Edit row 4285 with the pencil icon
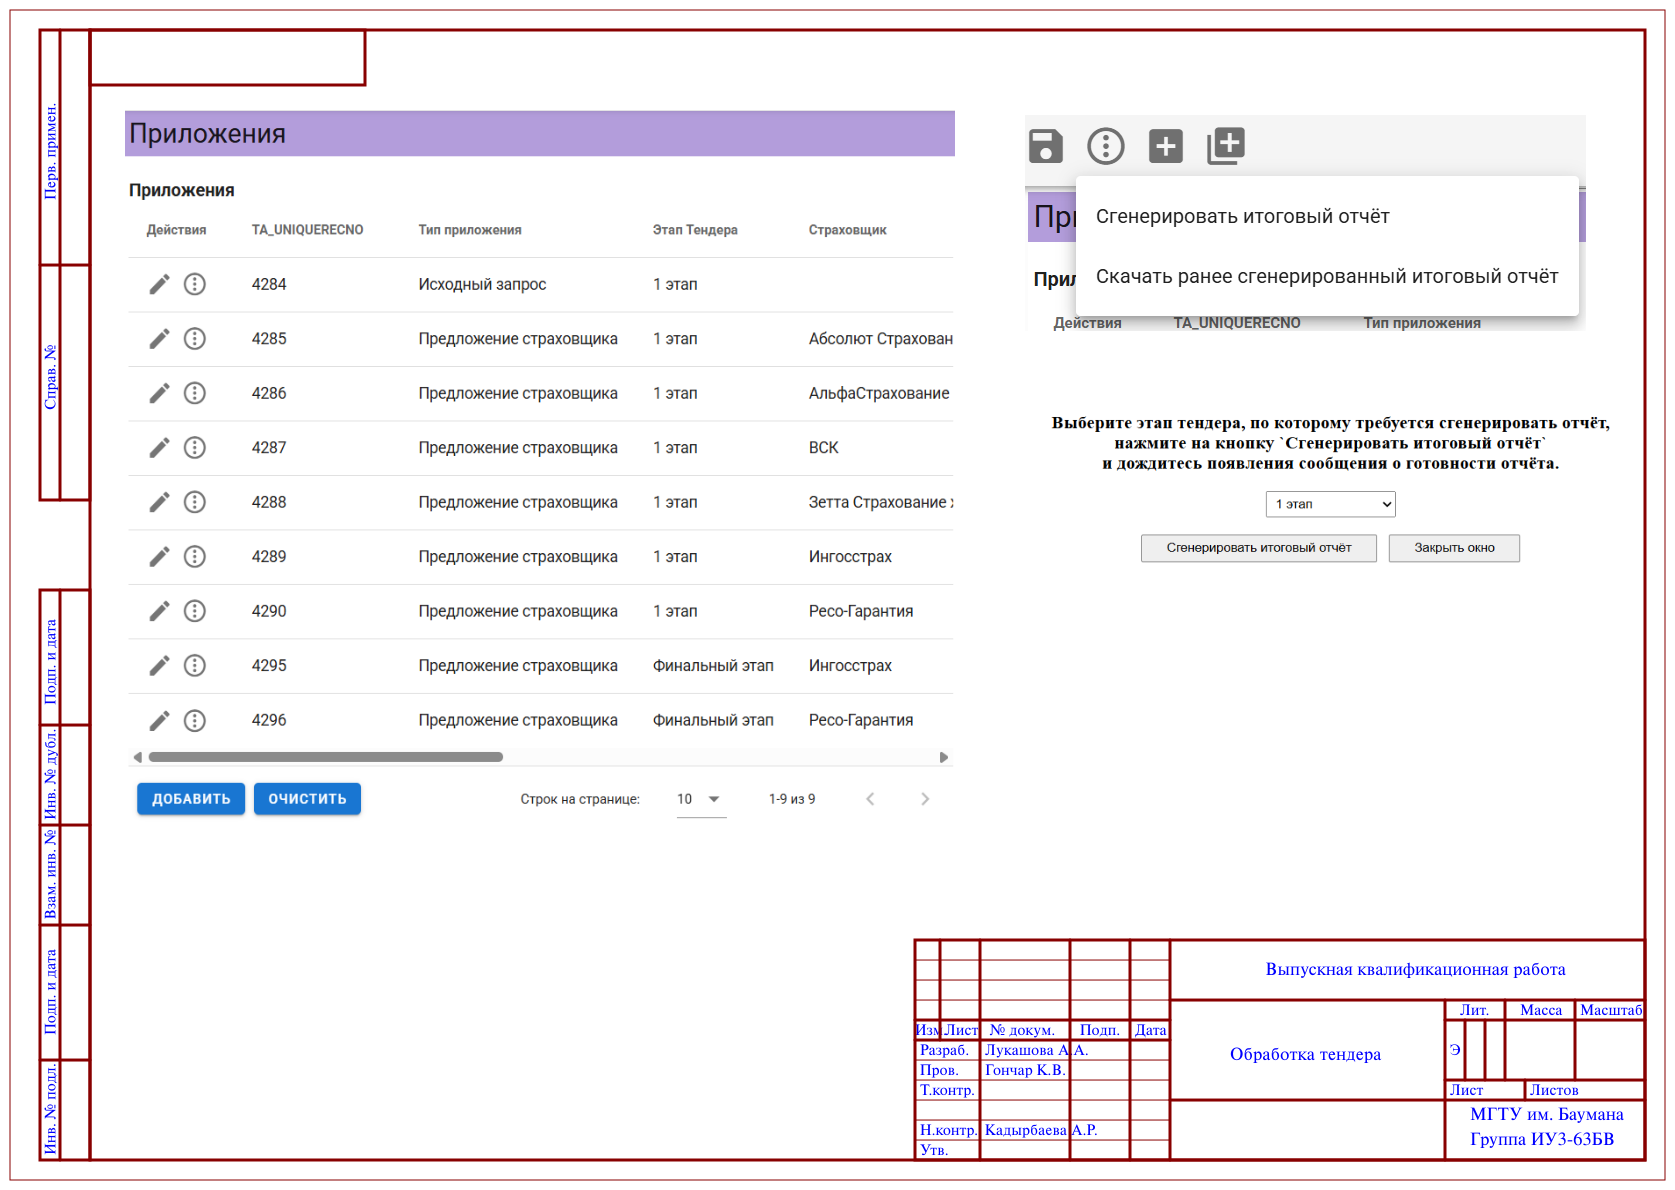Image resolution: width=1675 pixels, height=1190 pixels. (159, 339)
